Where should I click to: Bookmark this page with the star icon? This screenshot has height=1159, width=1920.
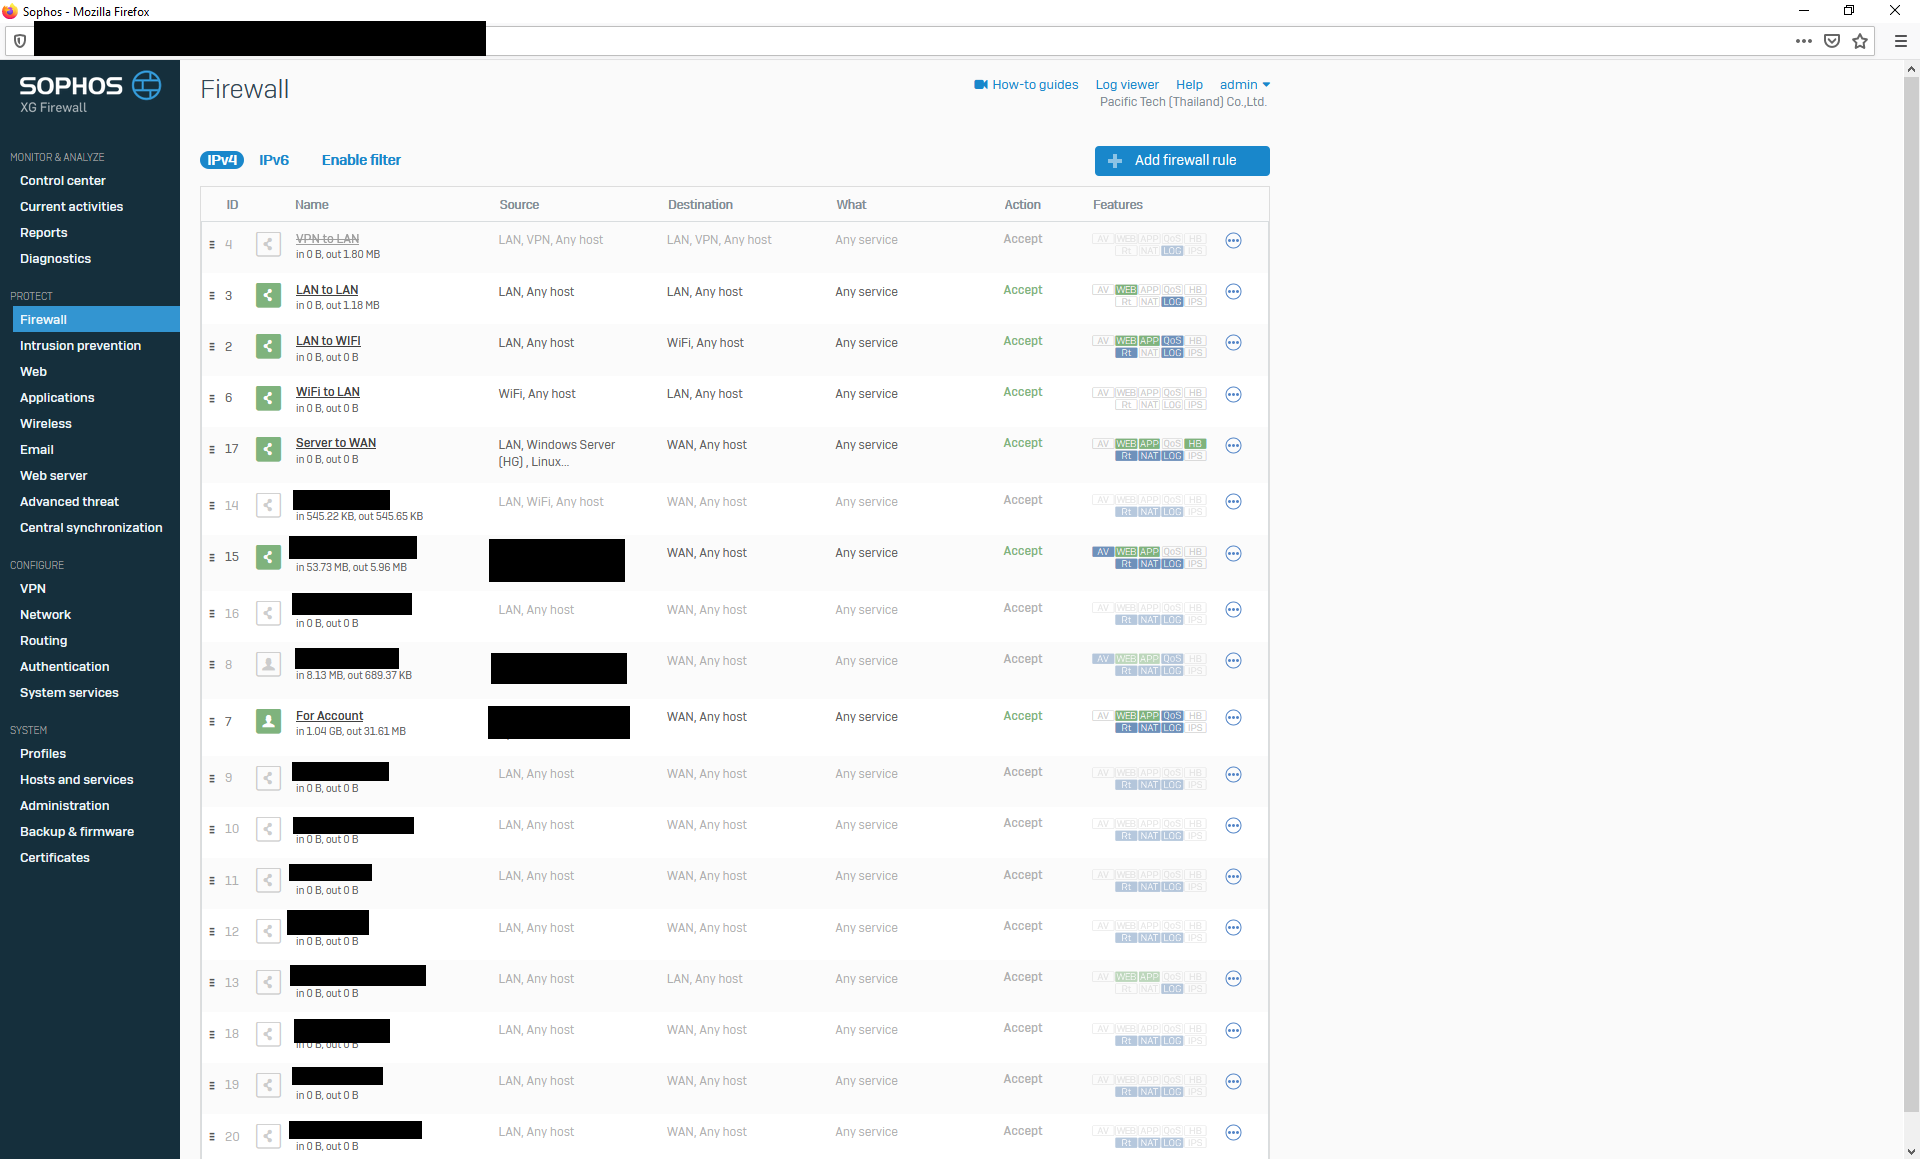(x=1860, y=41)
